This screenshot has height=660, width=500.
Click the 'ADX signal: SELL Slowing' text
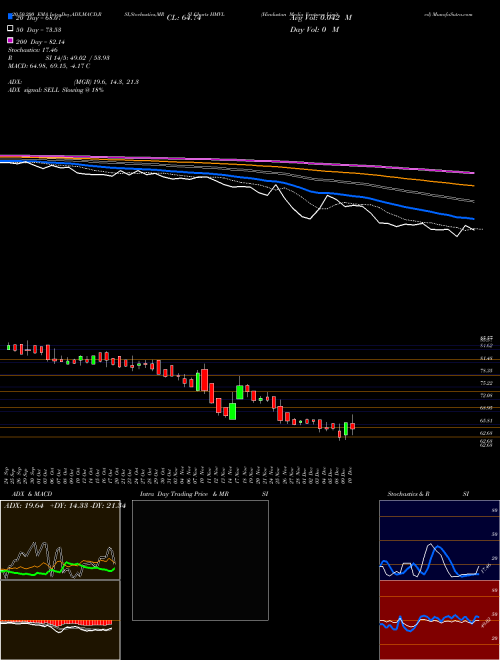tap(56, 90)
